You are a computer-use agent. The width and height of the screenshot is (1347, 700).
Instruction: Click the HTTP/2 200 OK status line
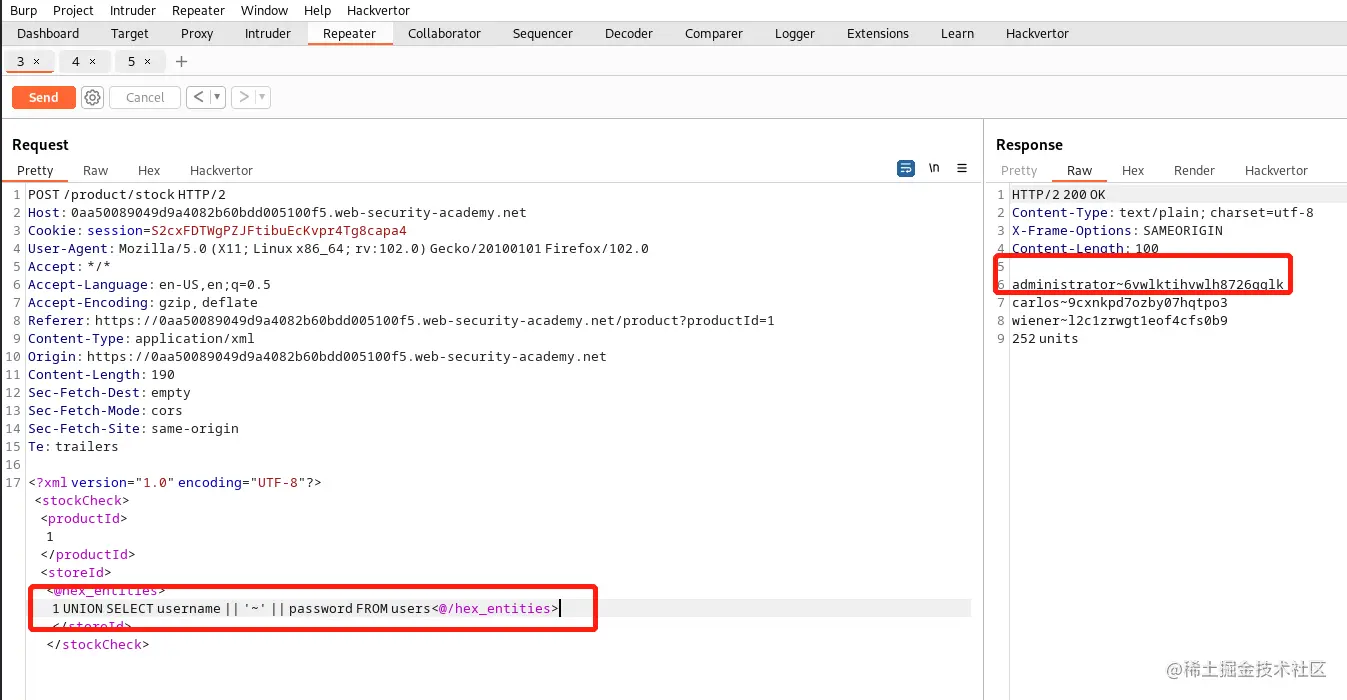coord(1059,195)
